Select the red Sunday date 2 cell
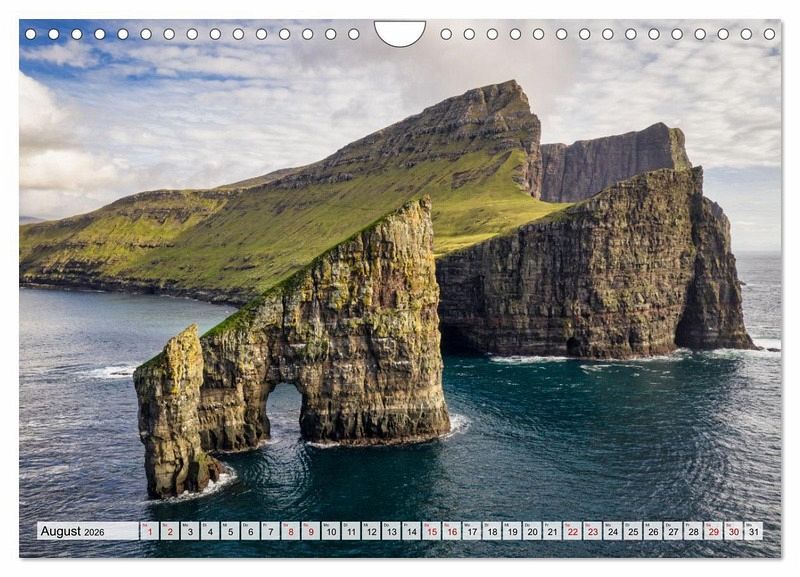This screenshot has height=577, width=800. point(170,531)
